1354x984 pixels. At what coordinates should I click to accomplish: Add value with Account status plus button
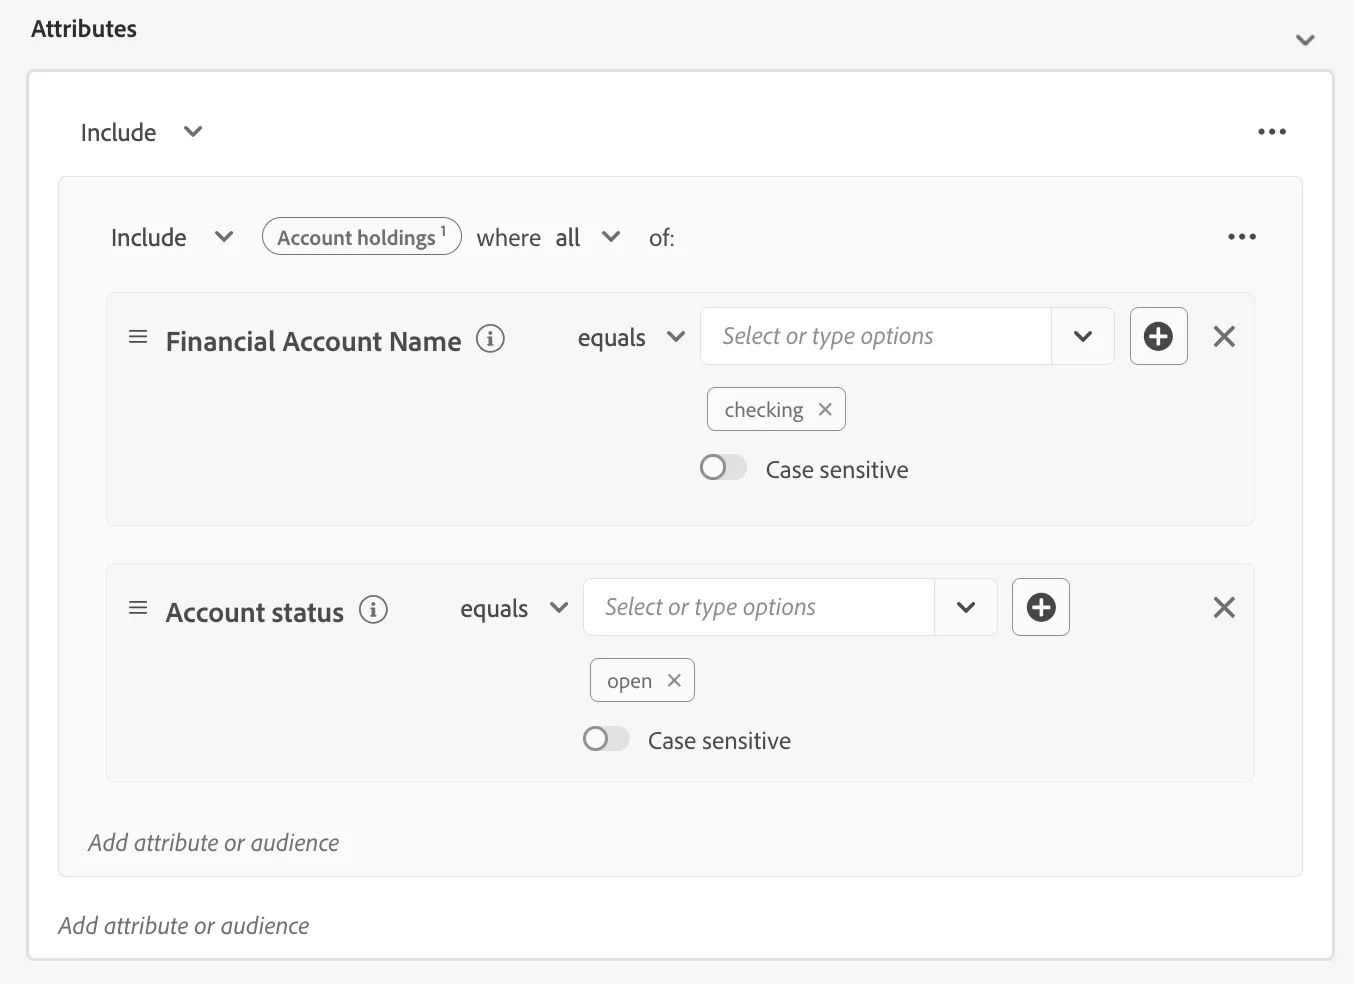pos(1041,607)
